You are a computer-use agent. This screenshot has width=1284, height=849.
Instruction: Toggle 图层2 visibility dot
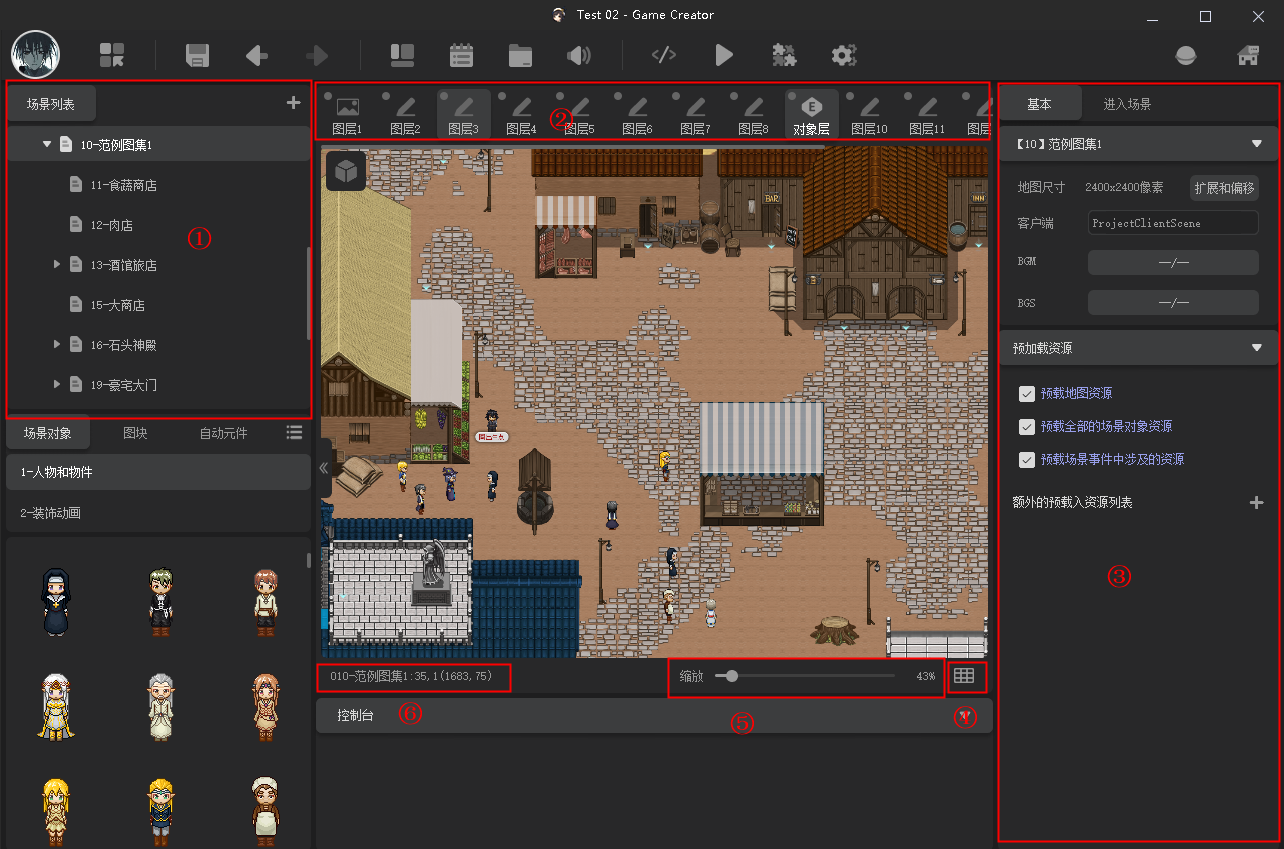coord(386,97)
